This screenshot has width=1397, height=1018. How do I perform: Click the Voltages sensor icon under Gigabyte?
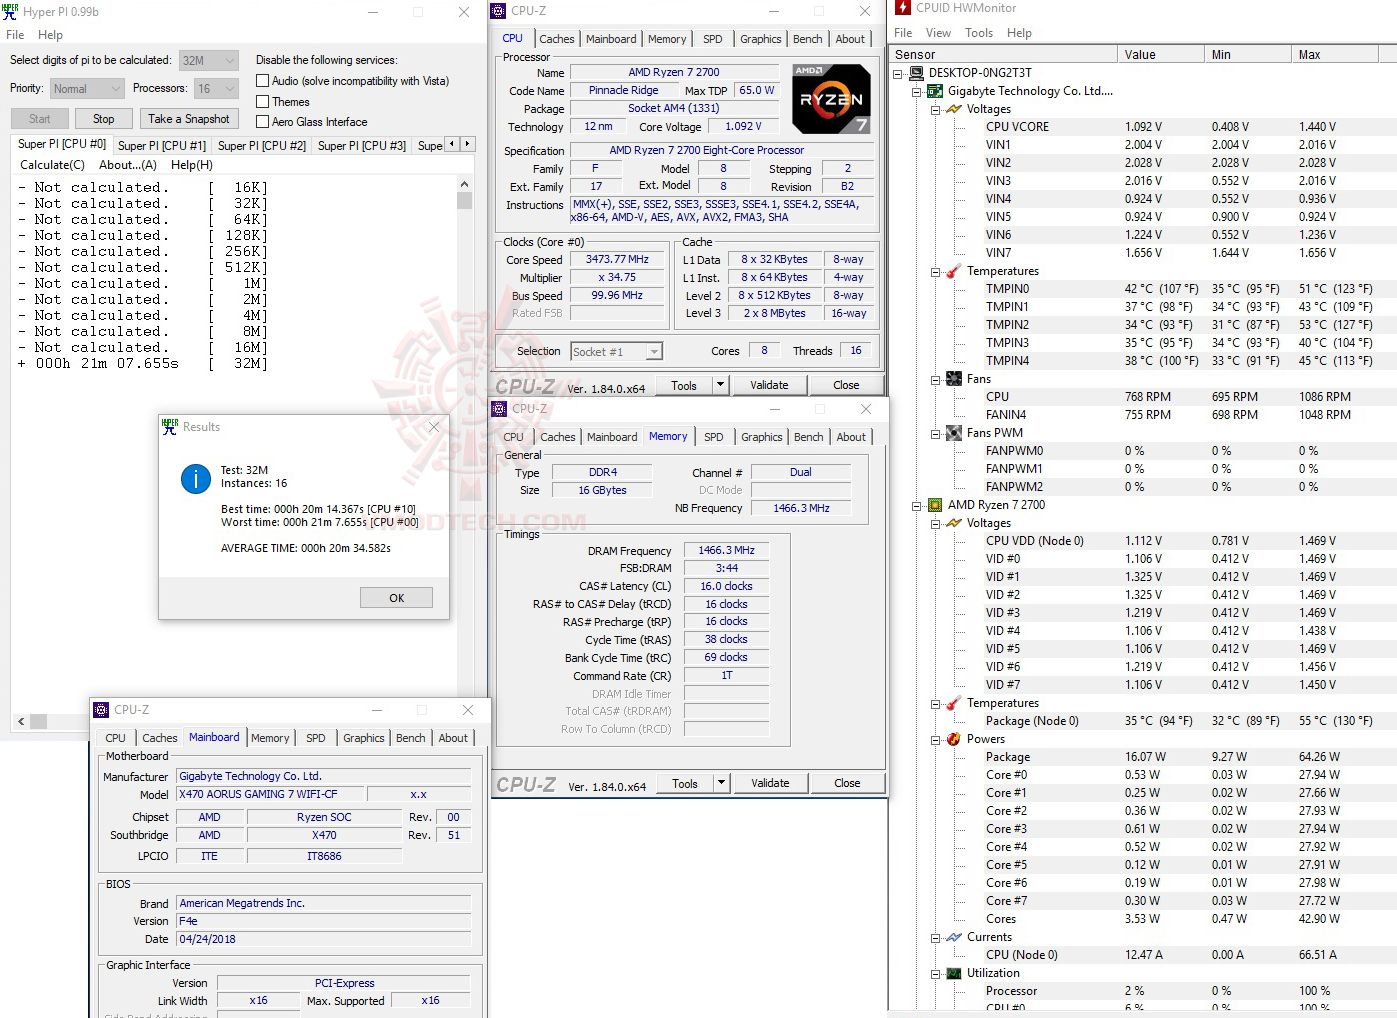952,109
